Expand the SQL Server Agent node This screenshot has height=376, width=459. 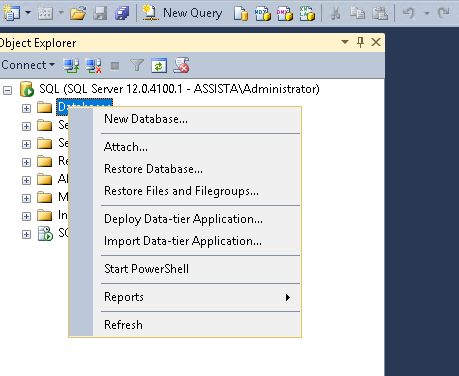tap(26, 234)
